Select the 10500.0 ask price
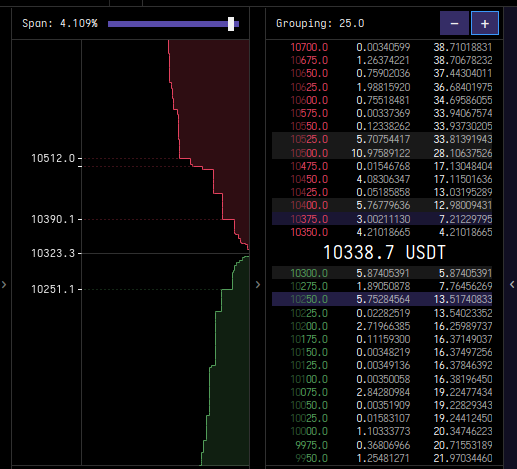The height and width of the screenshot is (469, 517). (x=309, y=153)
